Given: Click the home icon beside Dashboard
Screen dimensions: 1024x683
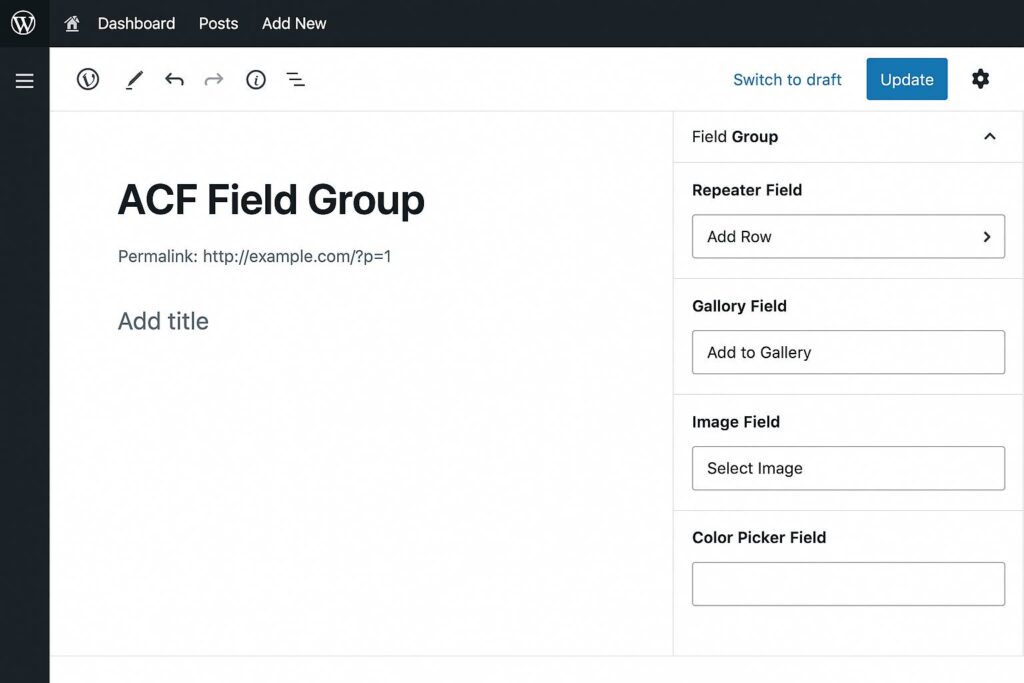Looking at the screenshot, I should tap(72, 23).
